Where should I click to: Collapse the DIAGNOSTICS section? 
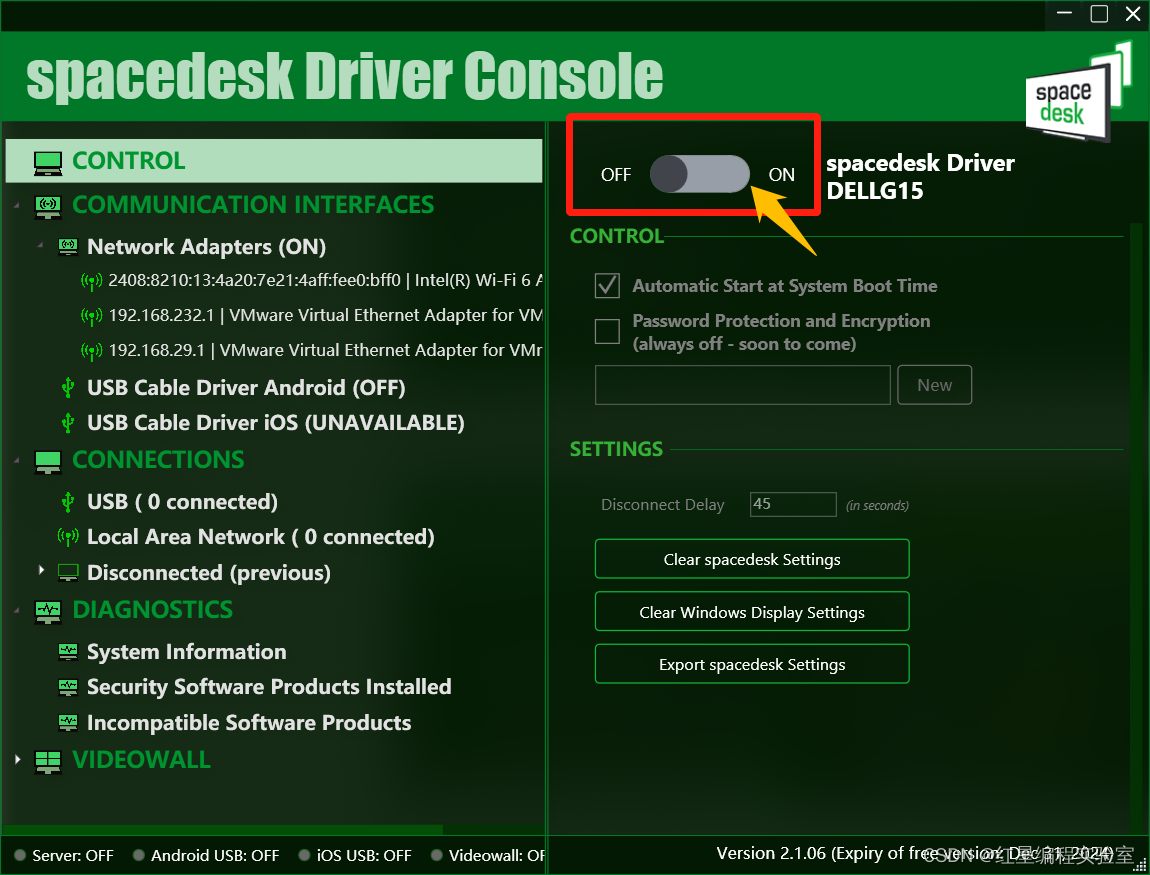(x=17, y=611)
